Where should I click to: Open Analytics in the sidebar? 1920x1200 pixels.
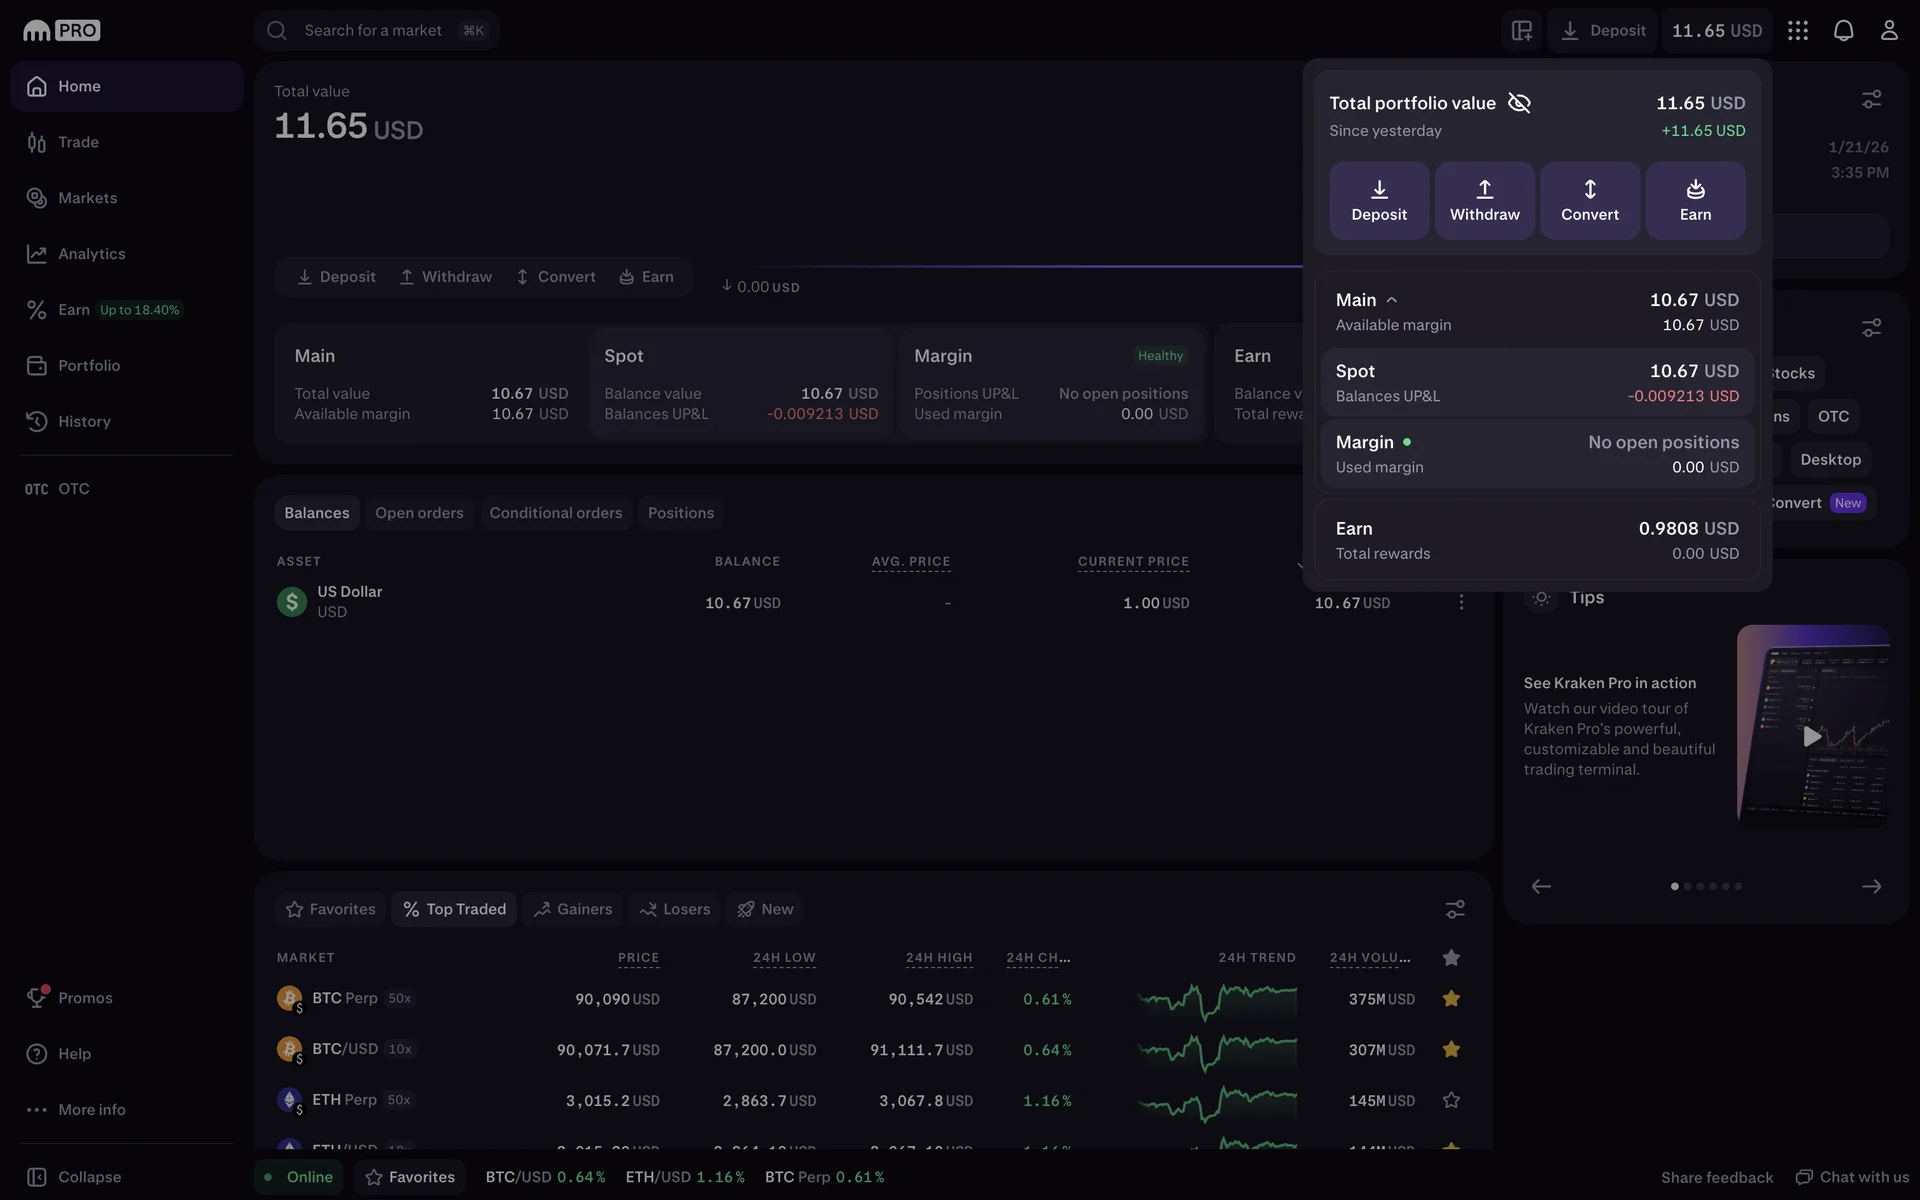pos(91,254)
